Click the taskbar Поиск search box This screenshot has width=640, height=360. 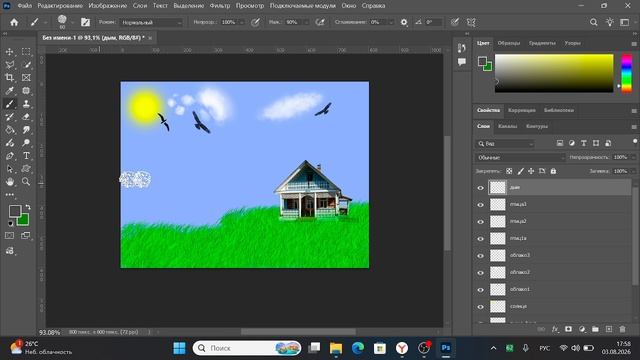point(247,348)
